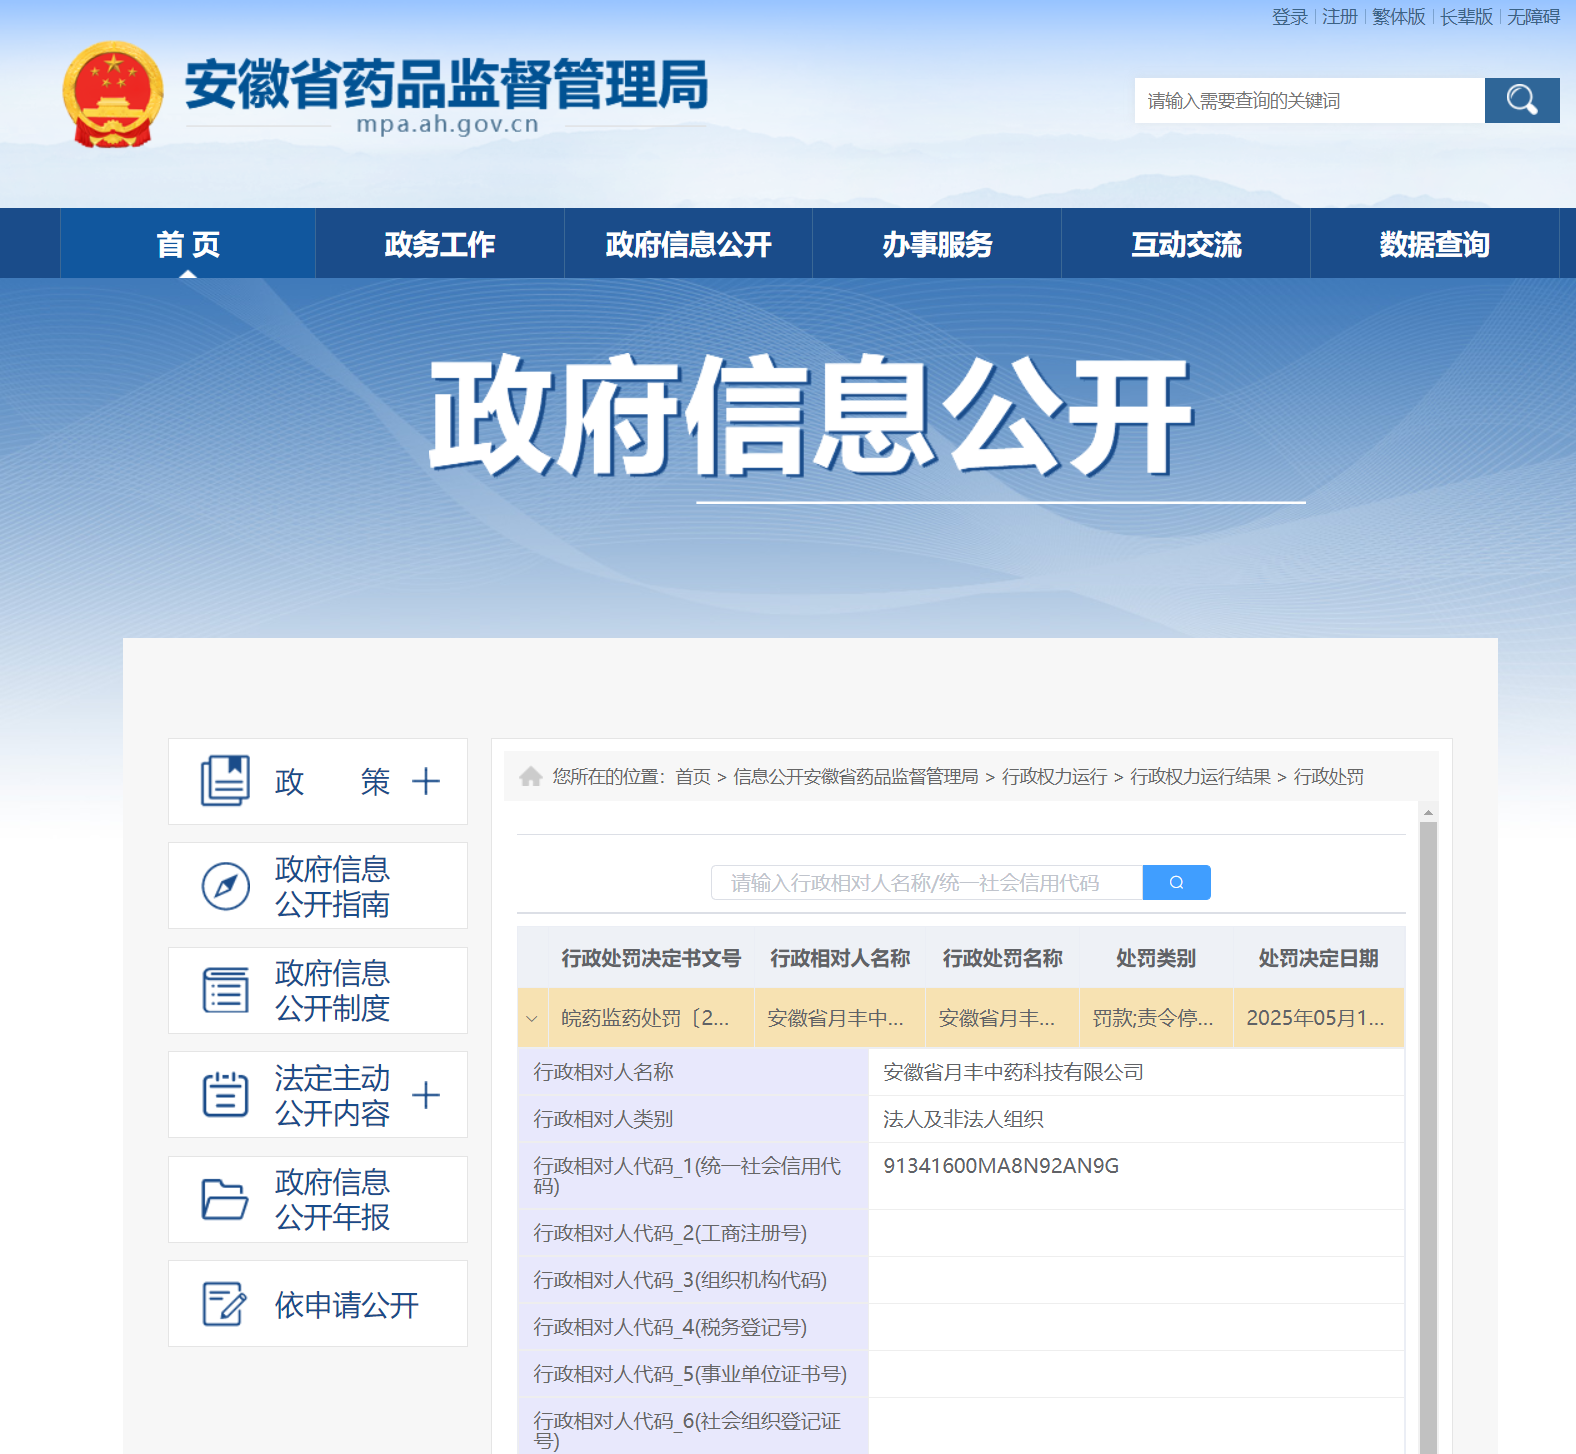Open 法定主动公开内容 sidebar item
Viewport: 1576px width, 1454px height.
[318, 1094]
